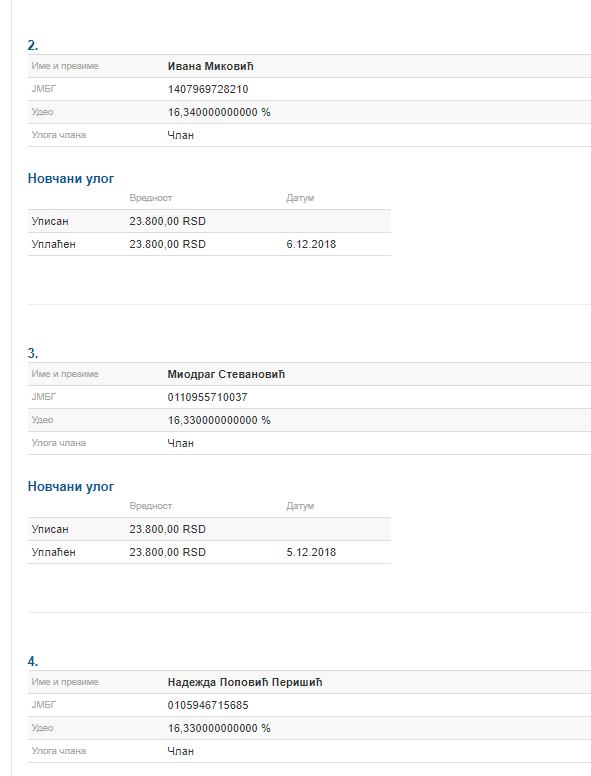Click section number 3 heading

coord(33,353)
